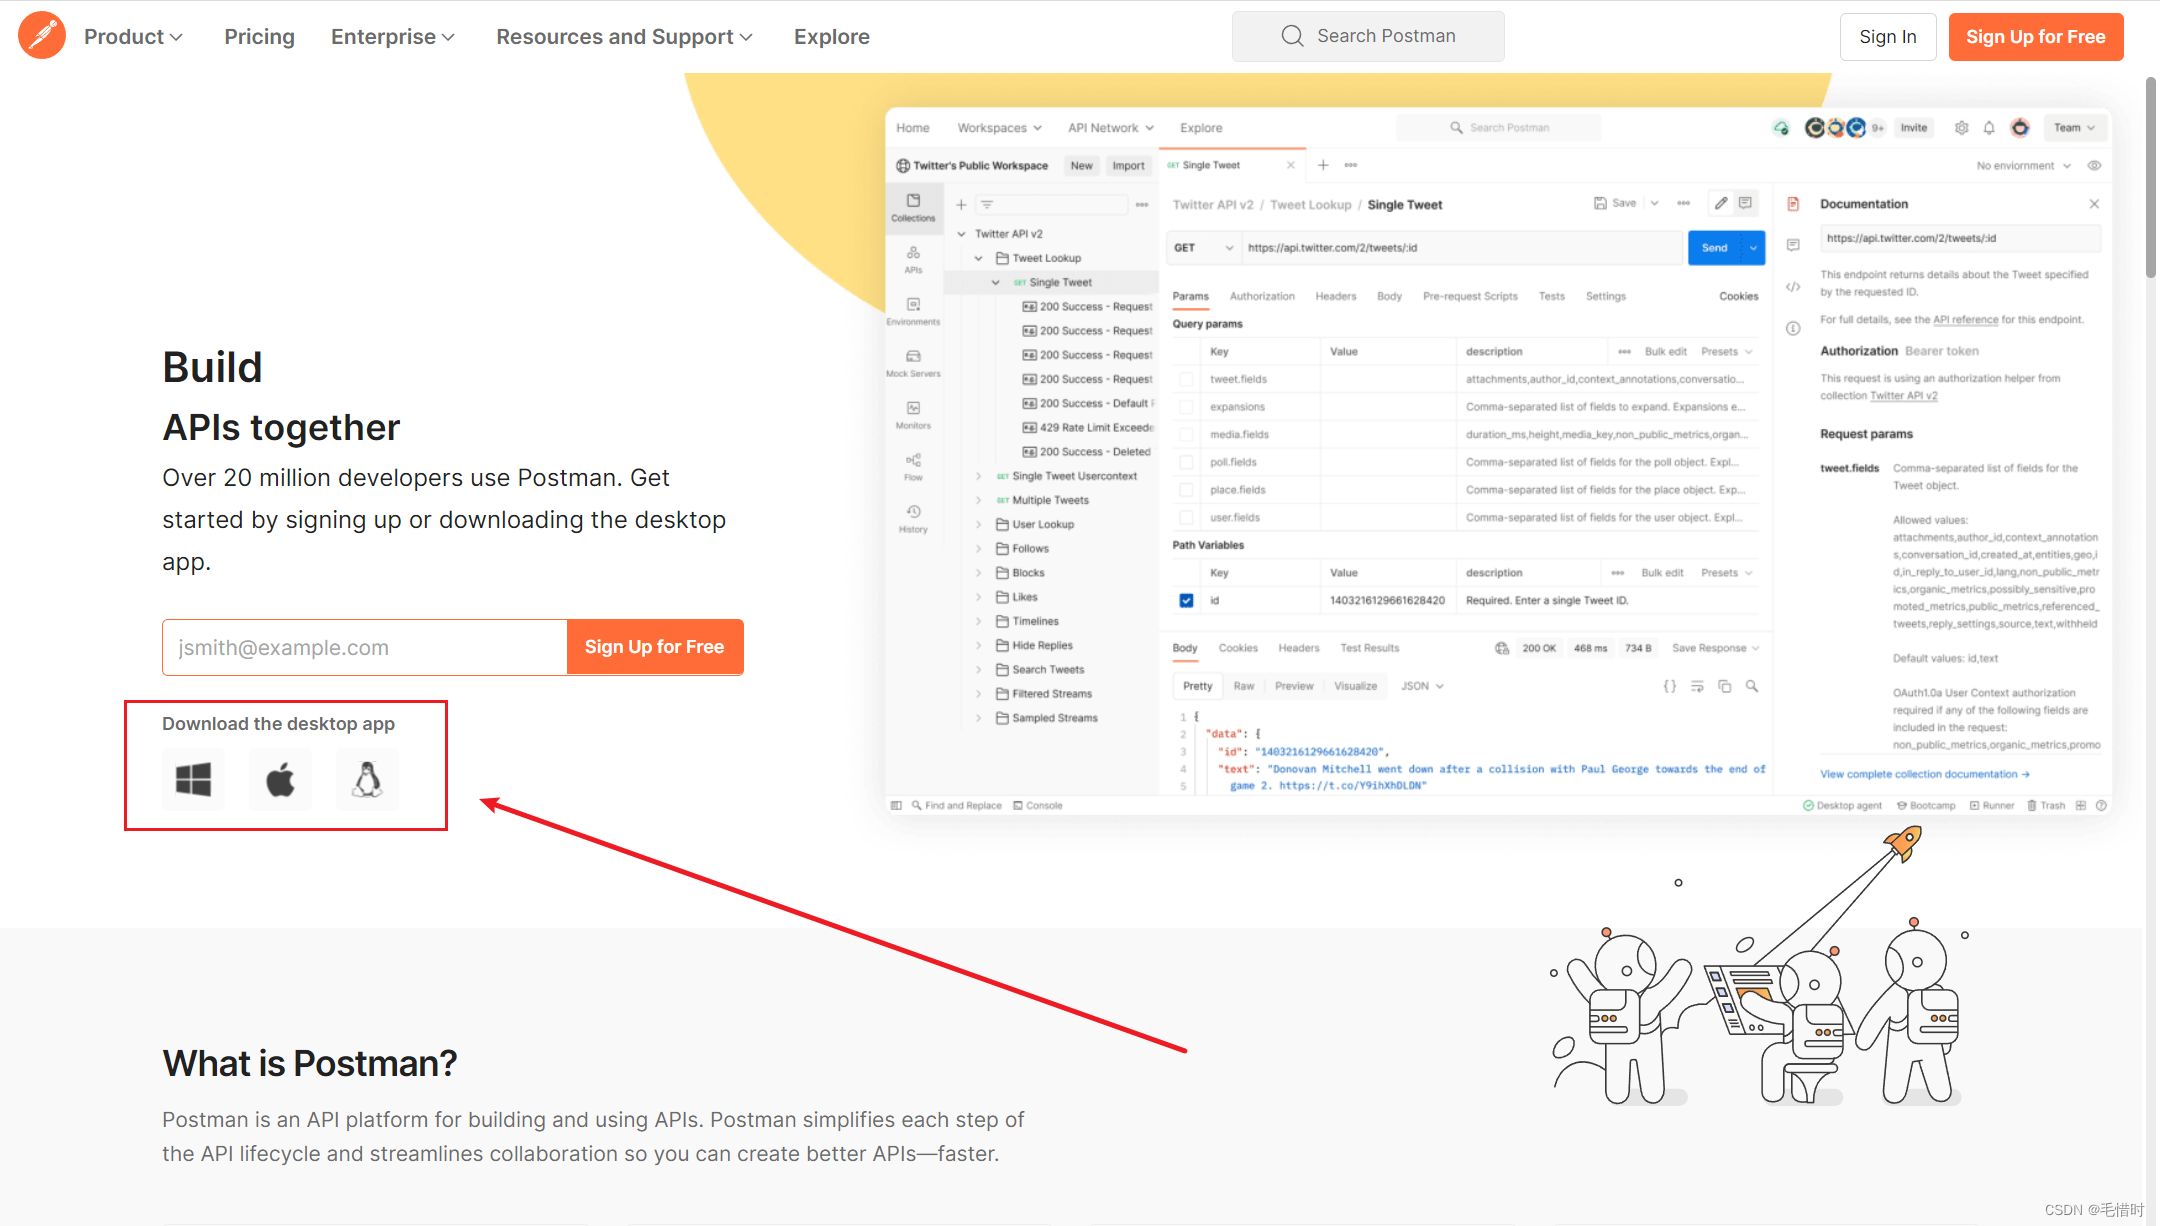Open Explore in the site header
This screenshot has height=1226, width=2160.
(x=831, y=37)
